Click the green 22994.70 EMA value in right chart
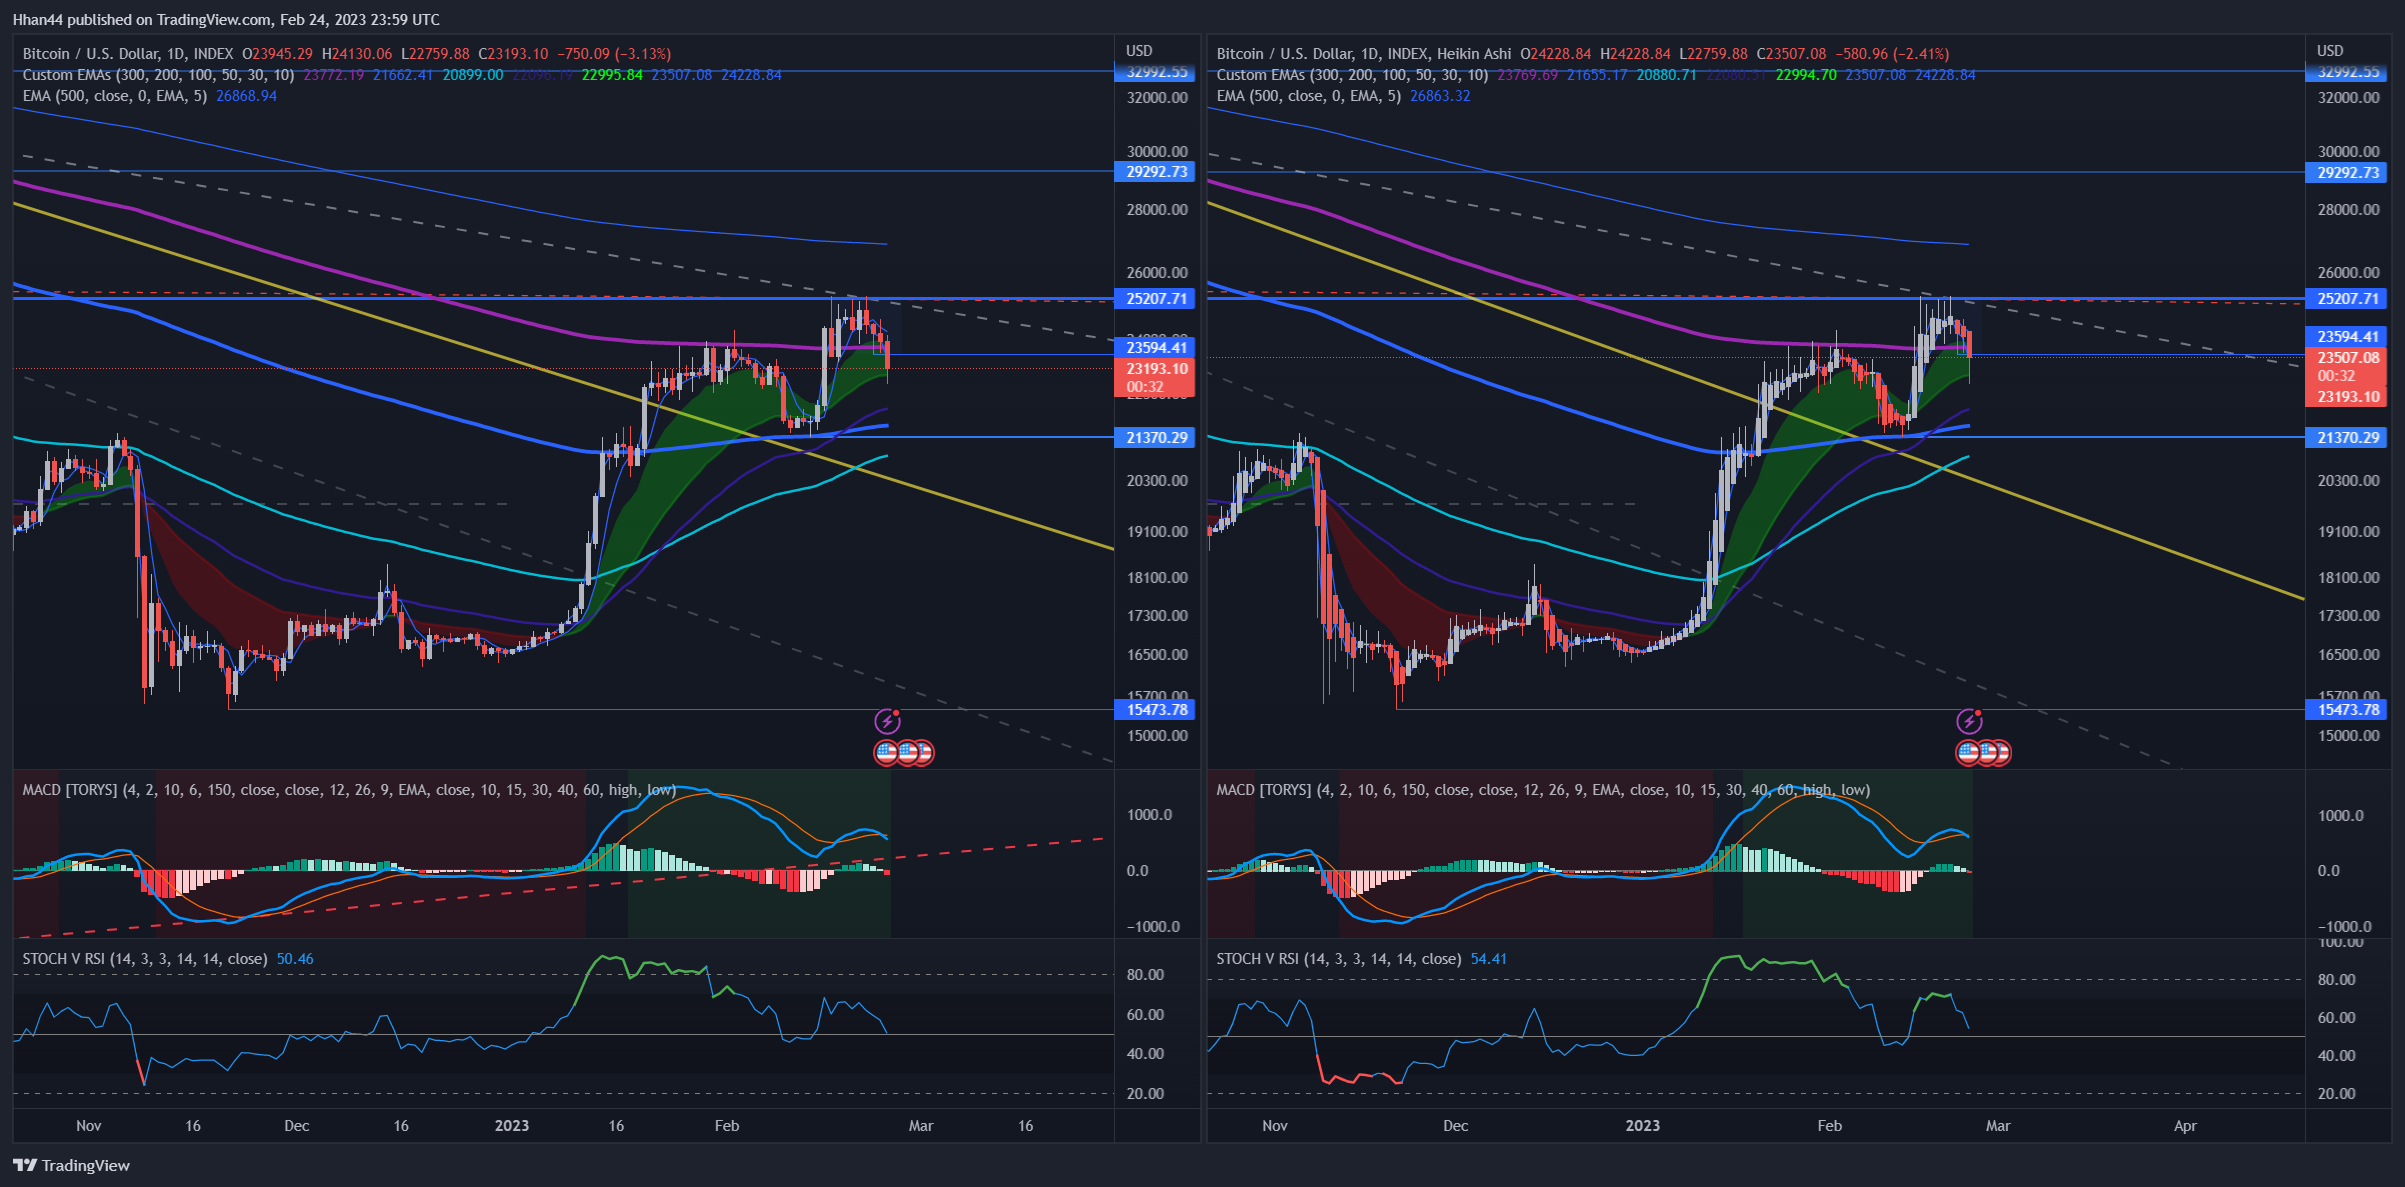The height and width of the screenshot is (1187, 2405). [x=1806, y=75]
